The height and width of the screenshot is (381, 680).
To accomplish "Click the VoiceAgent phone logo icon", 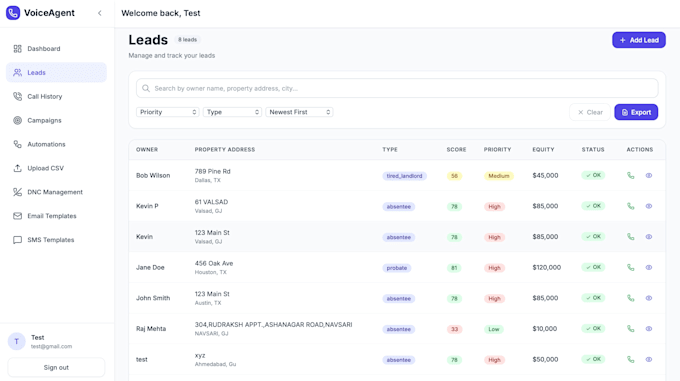I will [x=13, y=13].
